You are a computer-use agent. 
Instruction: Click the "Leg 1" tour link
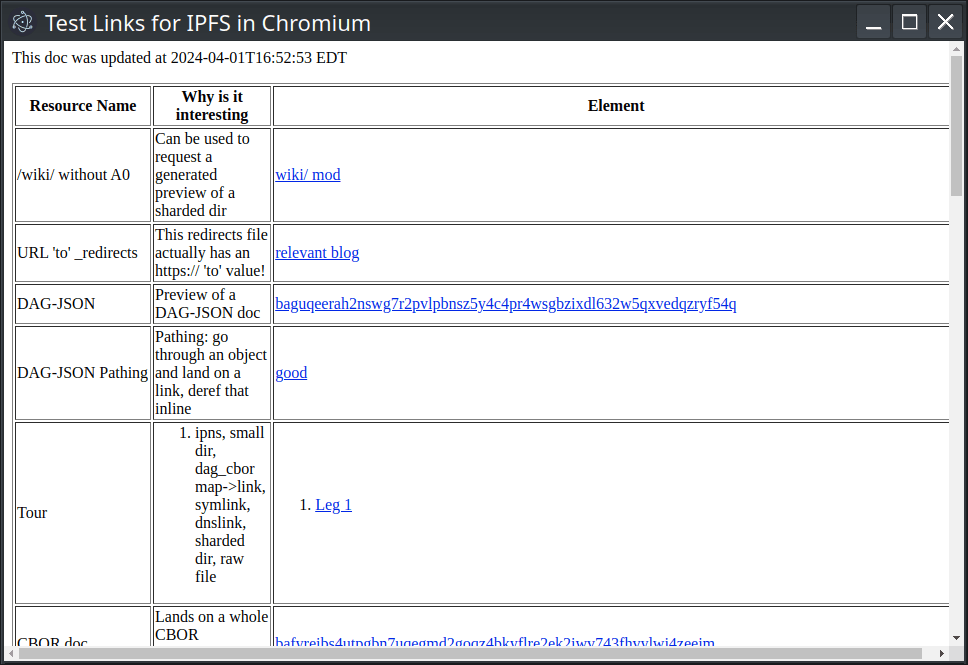coord(333,504)
